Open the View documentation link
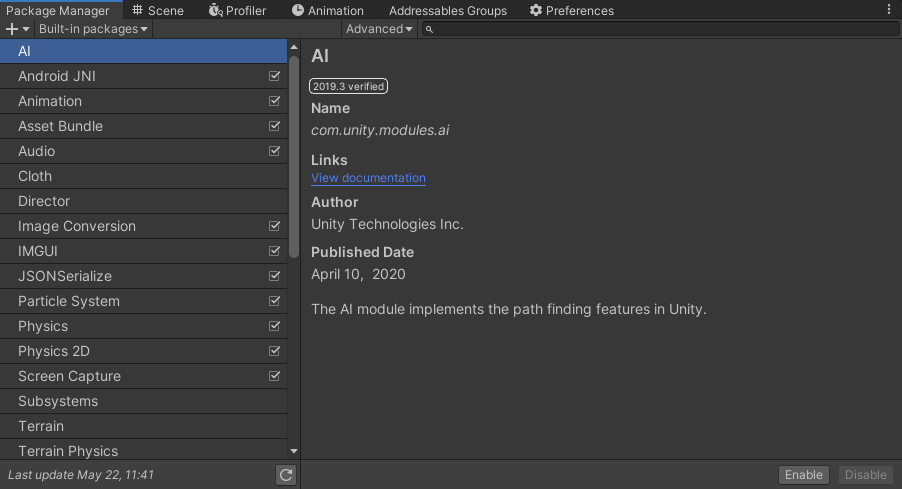This screenshot has height=489, width=902. point(368,178)
